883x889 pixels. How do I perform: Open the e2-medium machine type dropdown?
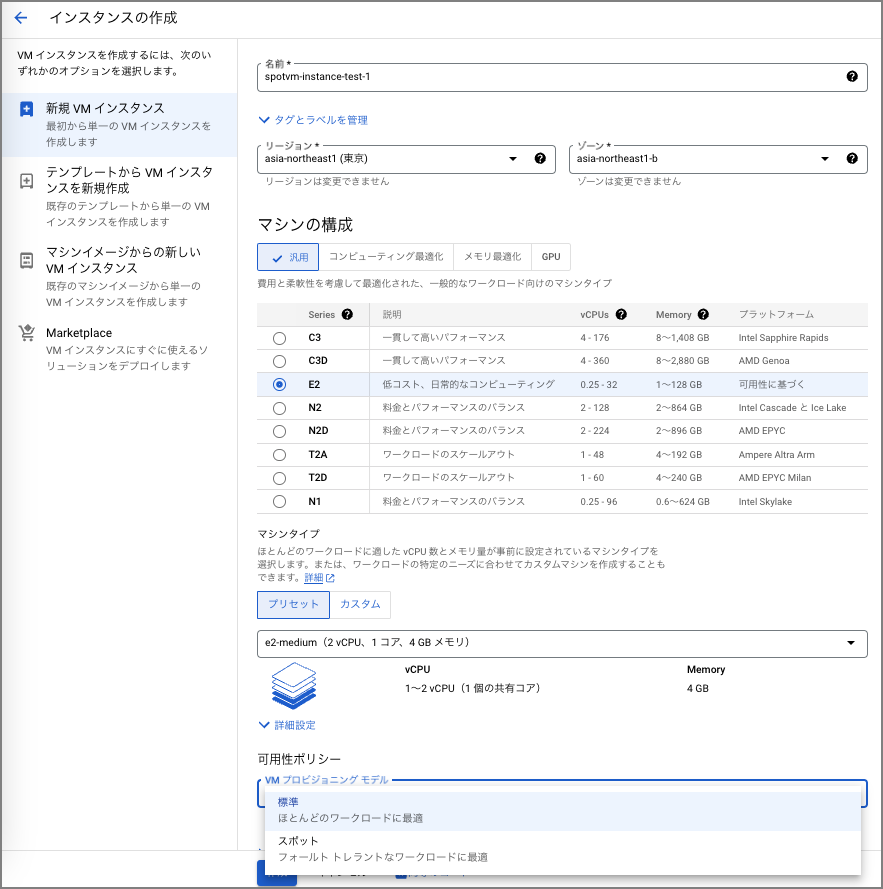tap(562, 643)
